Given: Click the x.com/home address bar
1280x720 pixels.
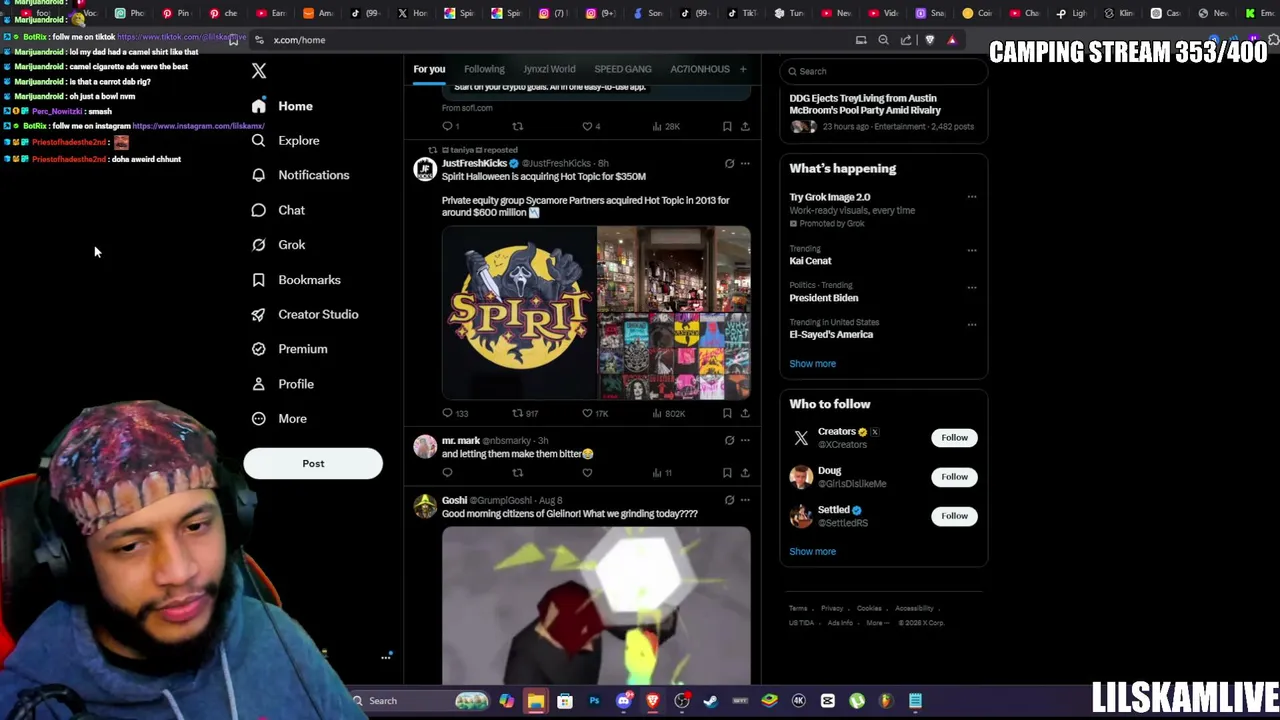Looking at the screenshot, I should 550,40.
